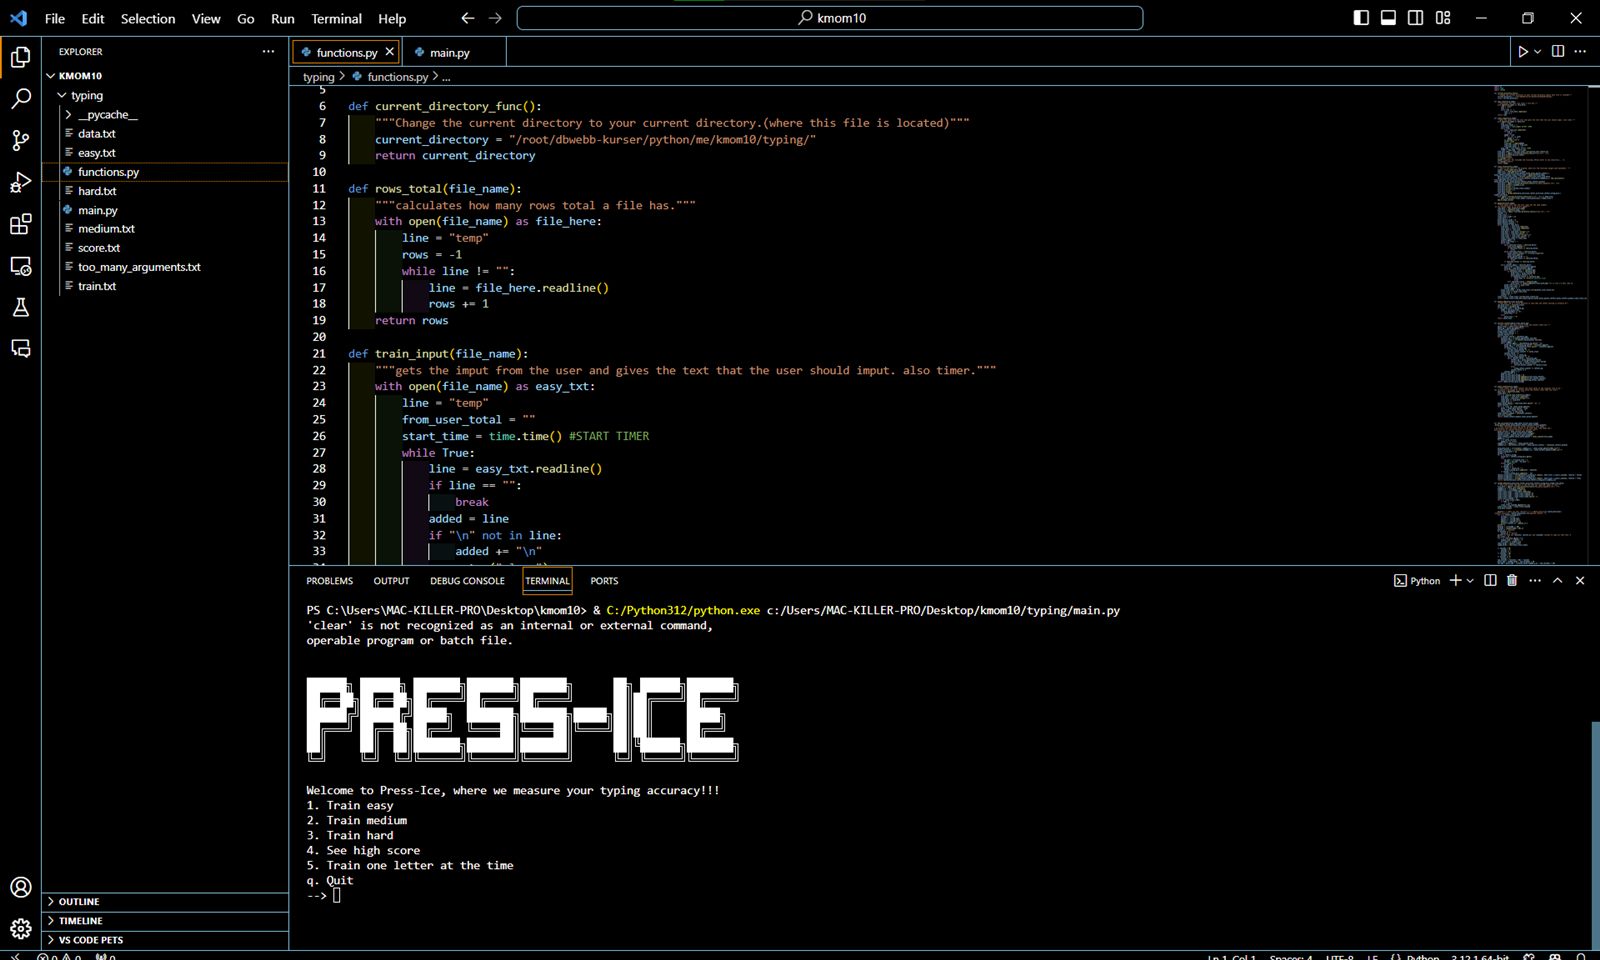Go forward using the right arrow
This screenshot has width=1600, height=960.
pyautogui.click(x=496, y=18)
